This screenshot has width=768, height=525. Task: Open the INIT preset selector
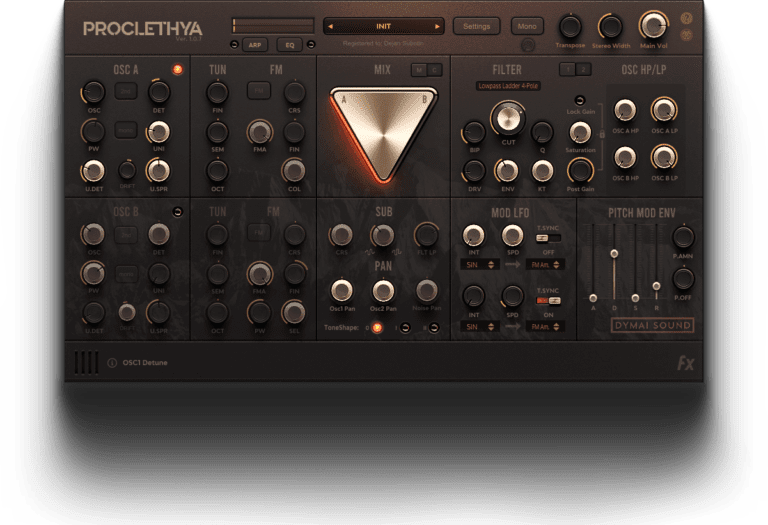[384, 26]
